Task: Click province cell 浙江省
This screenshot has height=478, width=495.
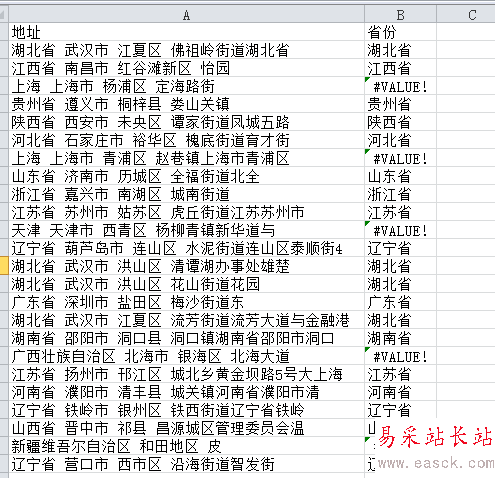Action: point(400,194)
